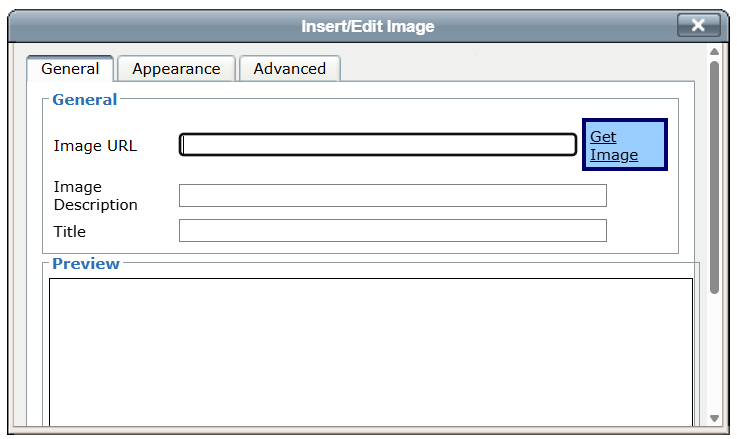Click the Get Image link
737x439 pixels.
[614, 146]
